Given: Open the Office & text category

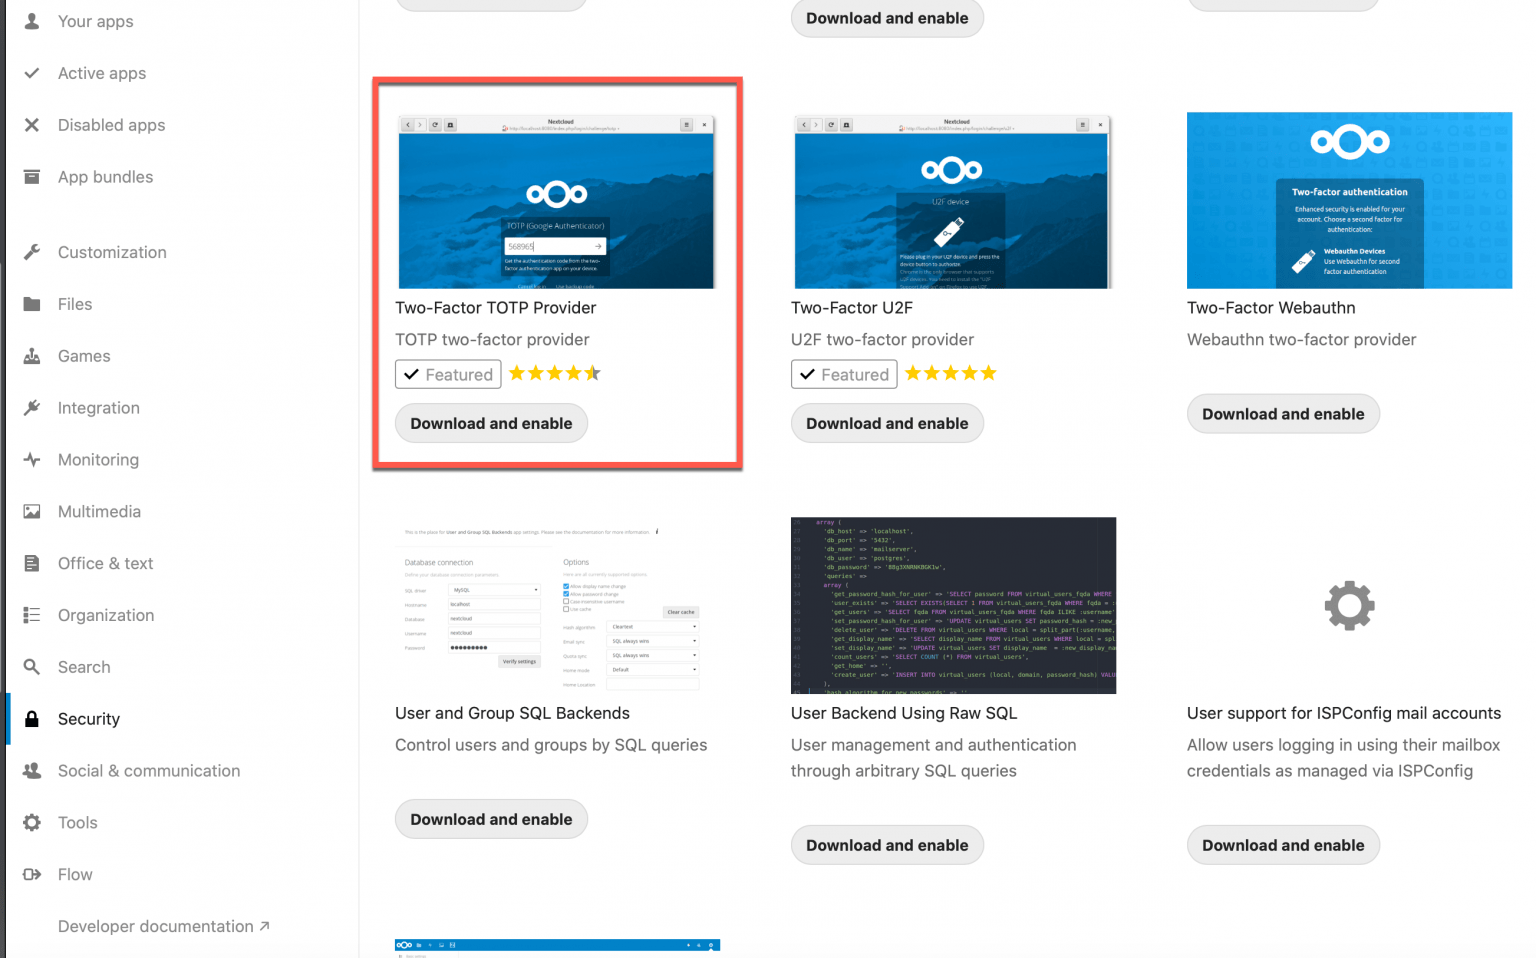Looking at the screenshot, I should [105, 563].
